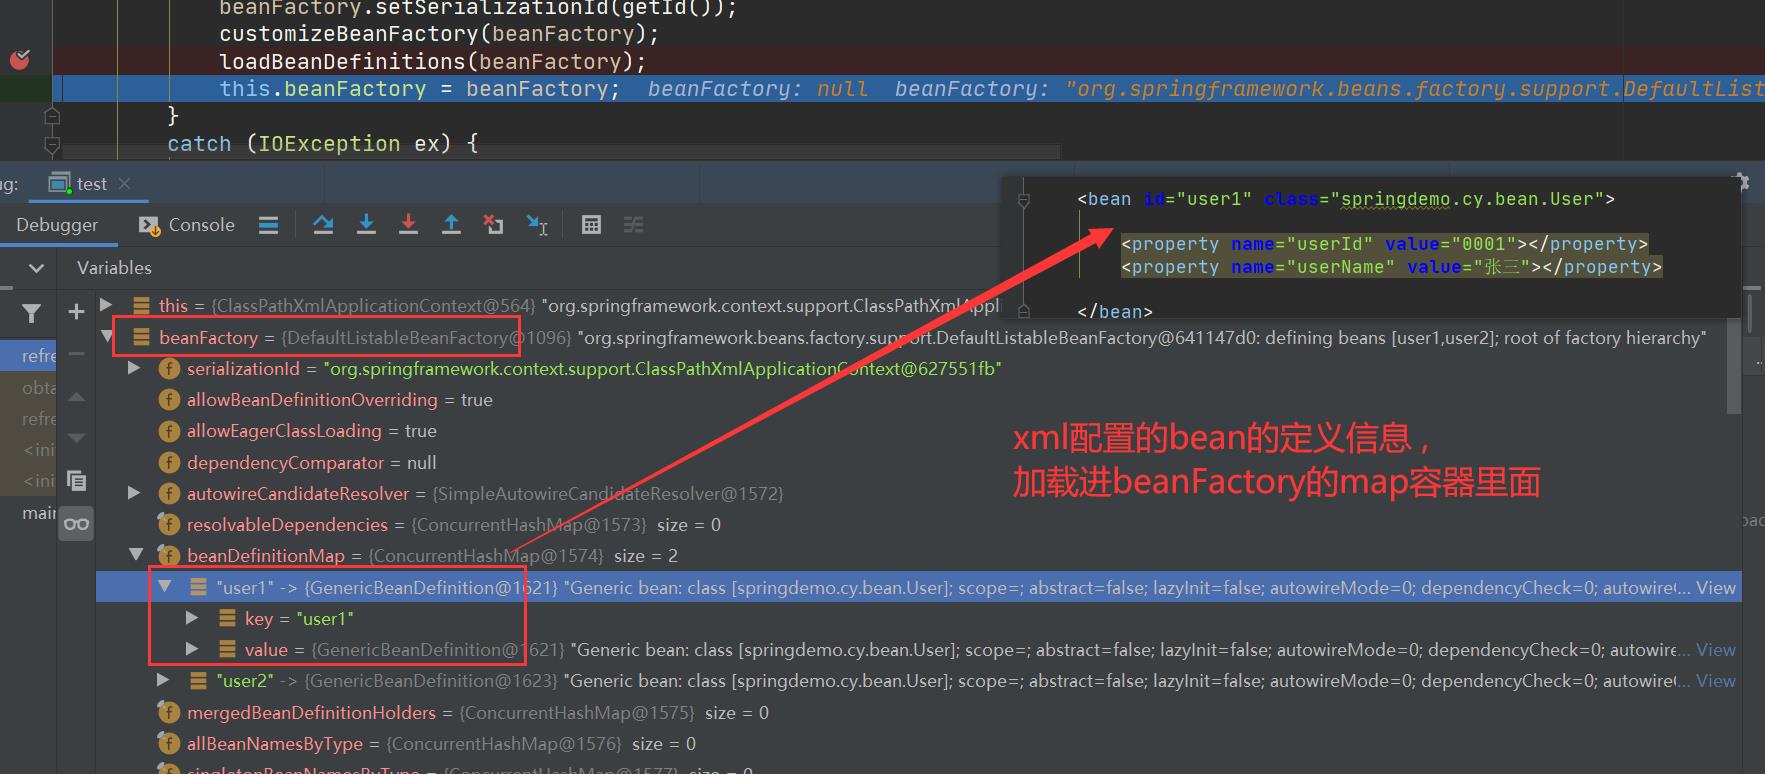Toggle the show watches glasses icon
This screenshot has width=1765, height=774.
(76, 523)
